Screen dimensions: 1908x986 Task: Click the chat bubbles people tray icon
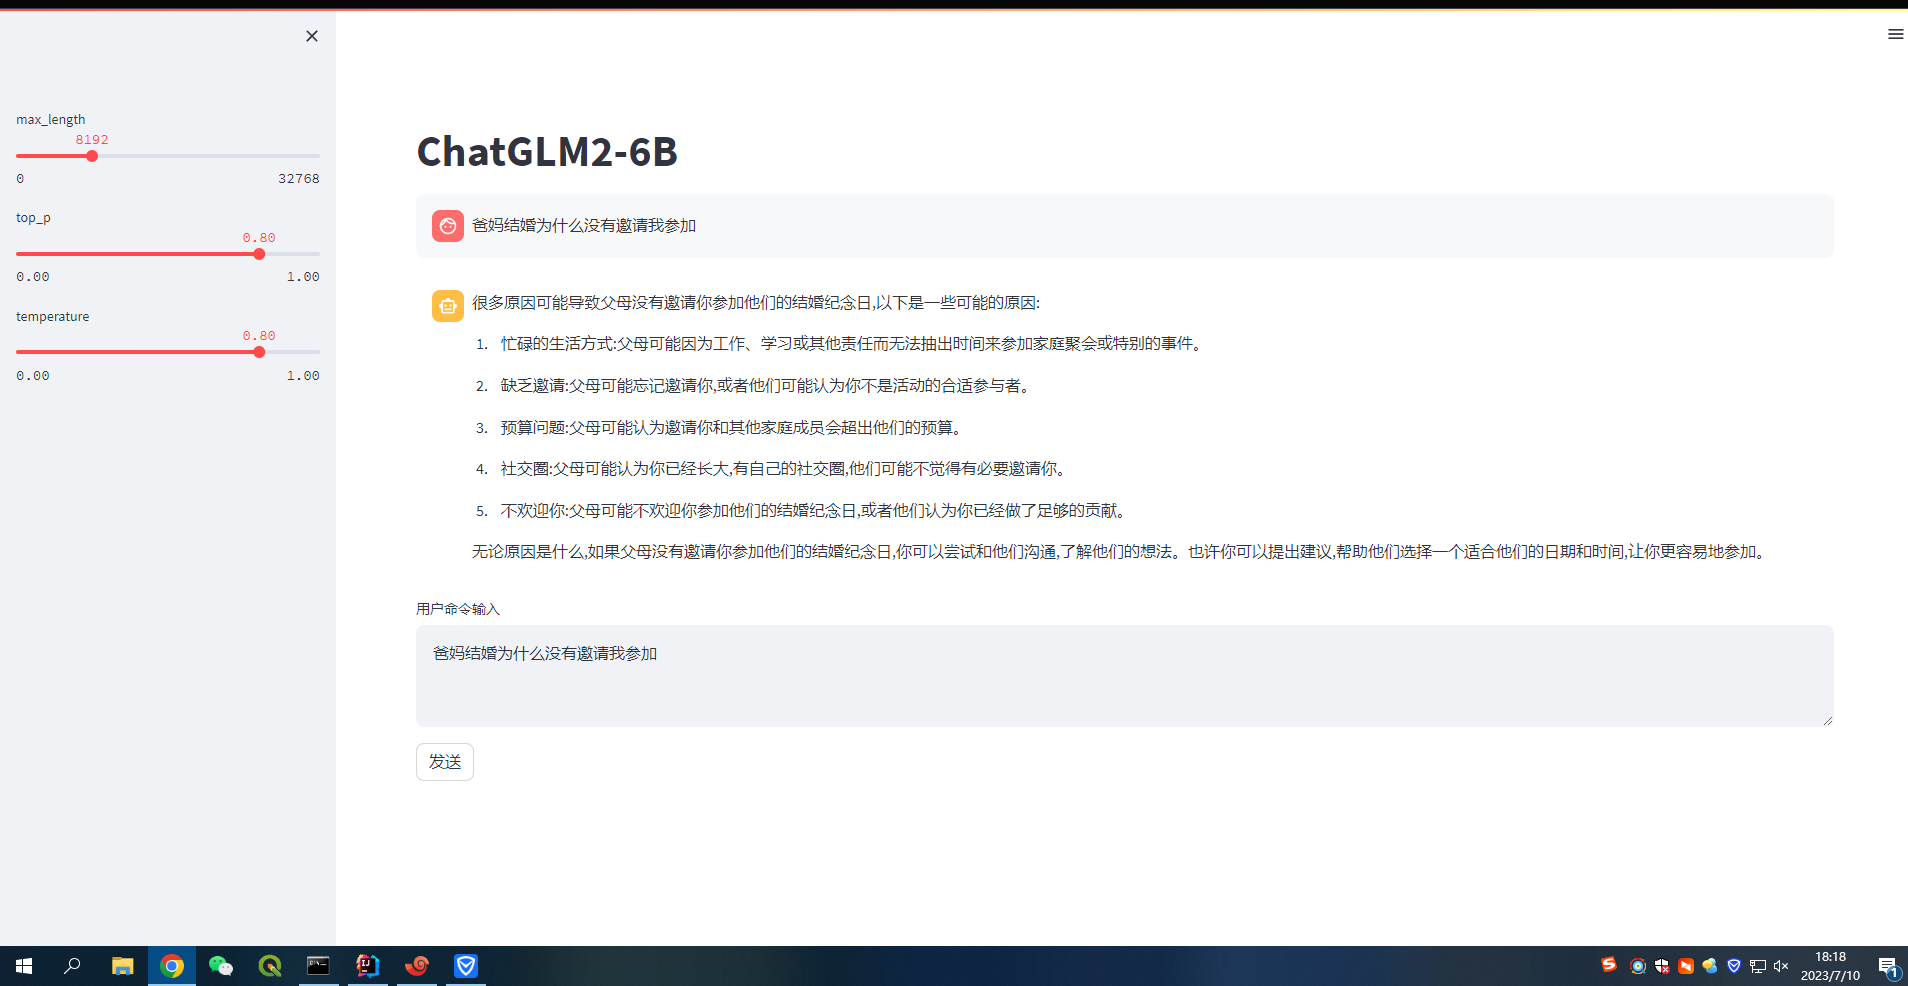tap(1710, 966)
